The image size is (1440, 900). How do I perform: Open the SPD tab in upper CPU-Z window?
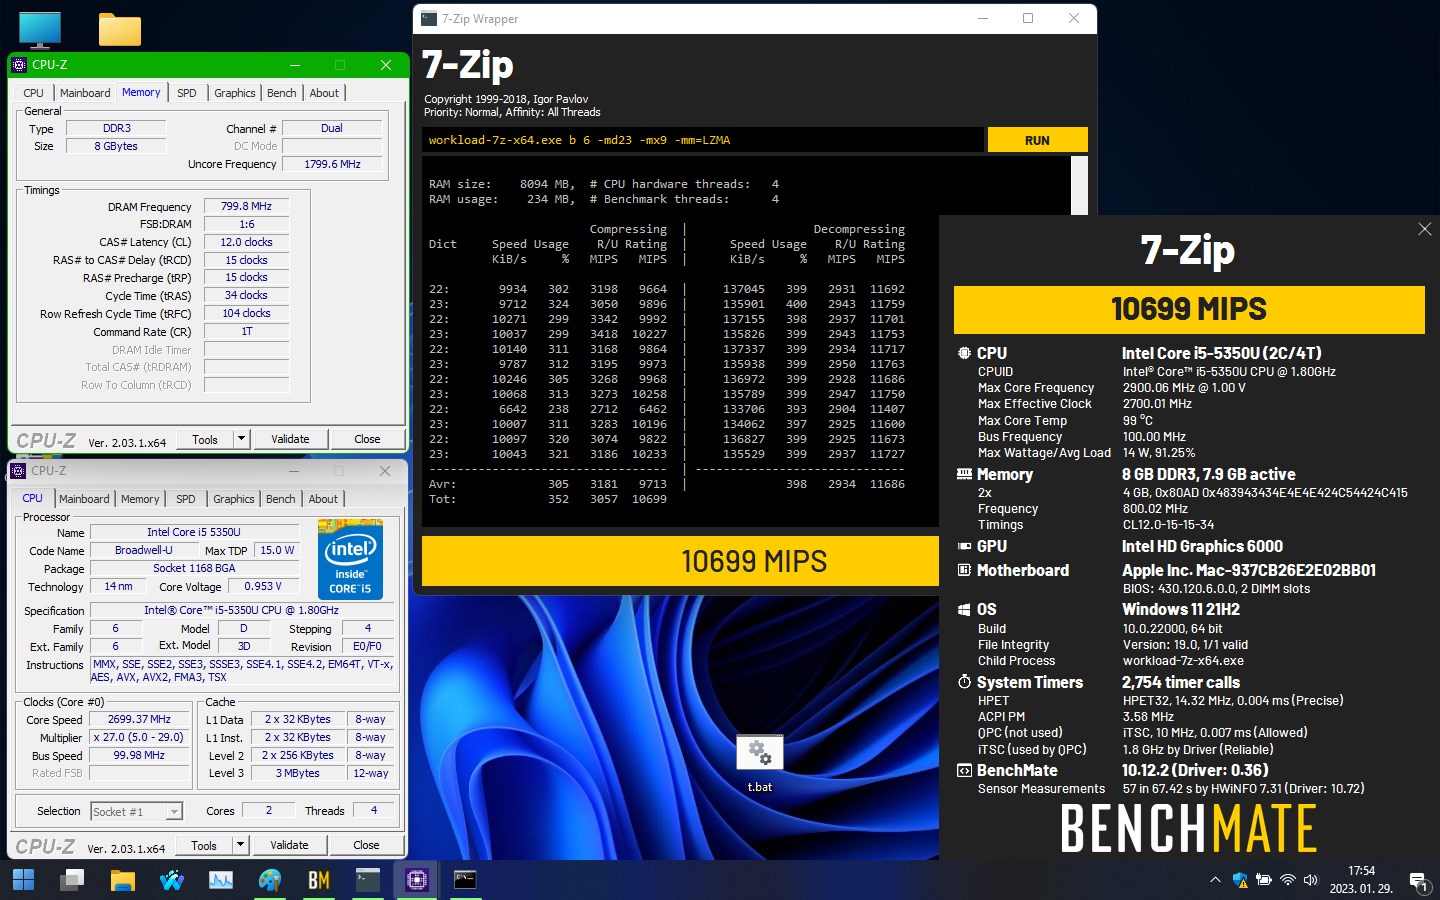coord(187,93)
